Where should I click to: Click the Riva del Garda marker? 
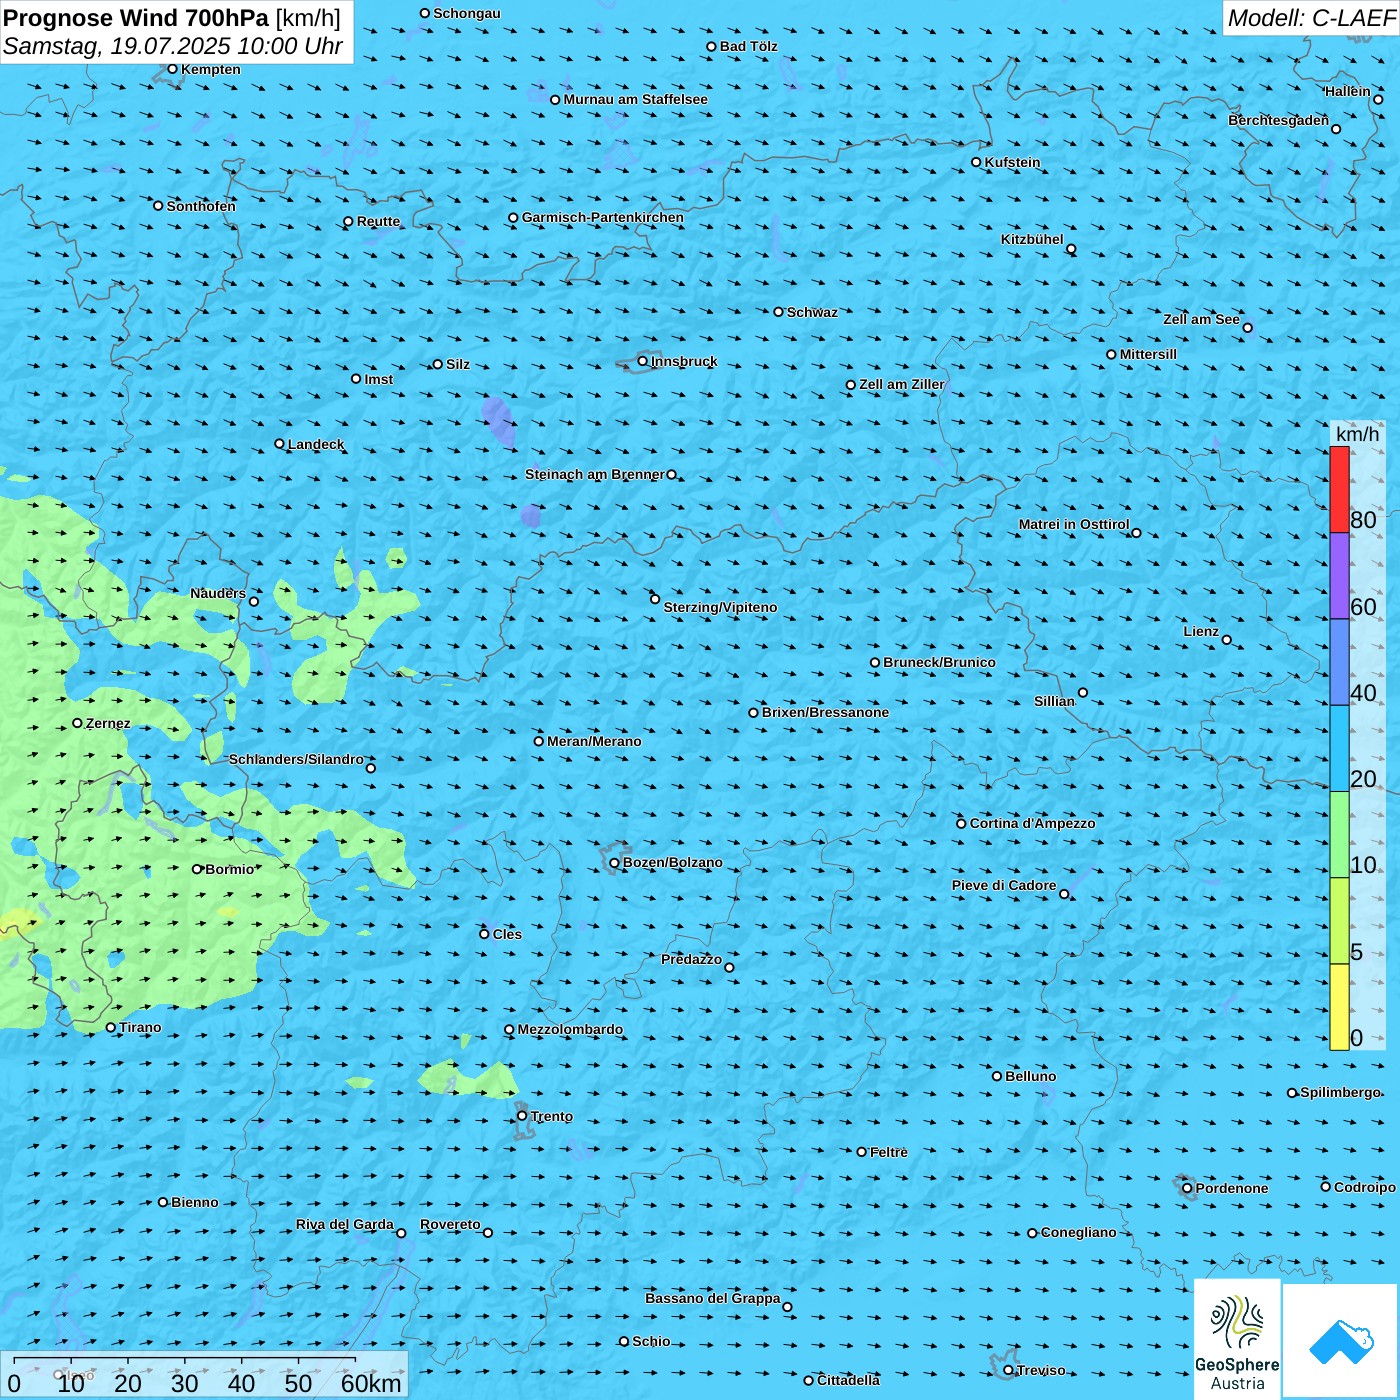tap(402, 1233)
